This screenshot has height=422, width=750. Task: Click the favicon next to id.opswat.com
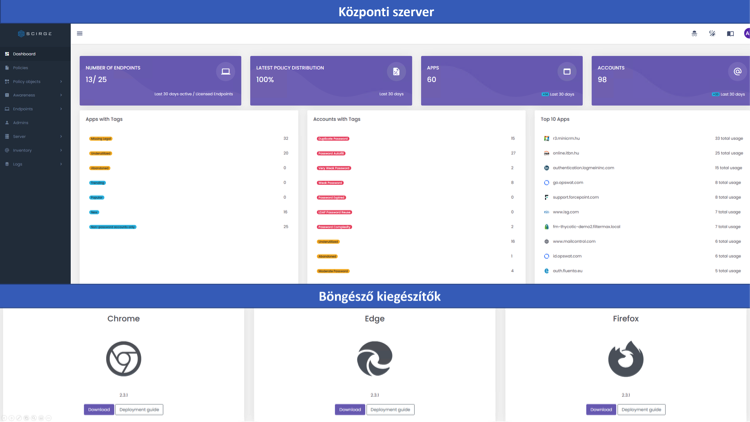[x=547, y=256]
